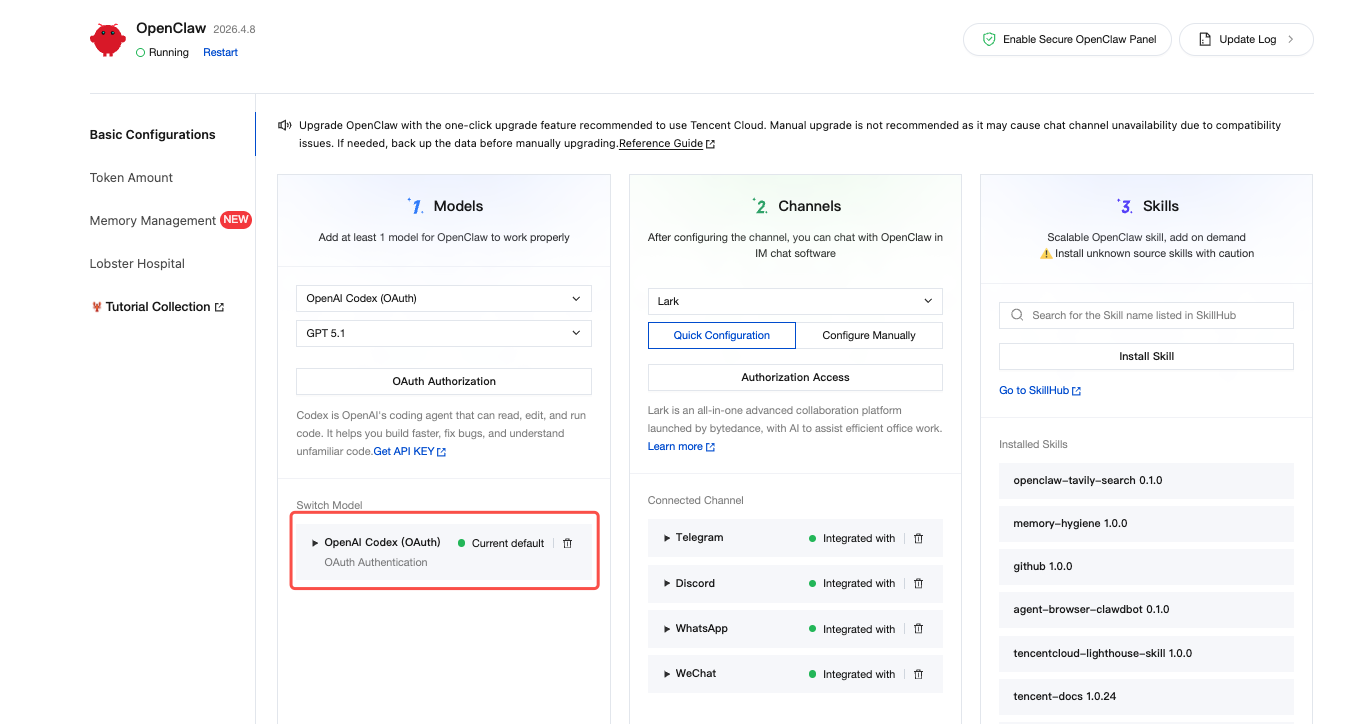The image size is (1356, 724).
Task: Open Lobster Hospital in the sidebar
Action: tap(137, 264)
